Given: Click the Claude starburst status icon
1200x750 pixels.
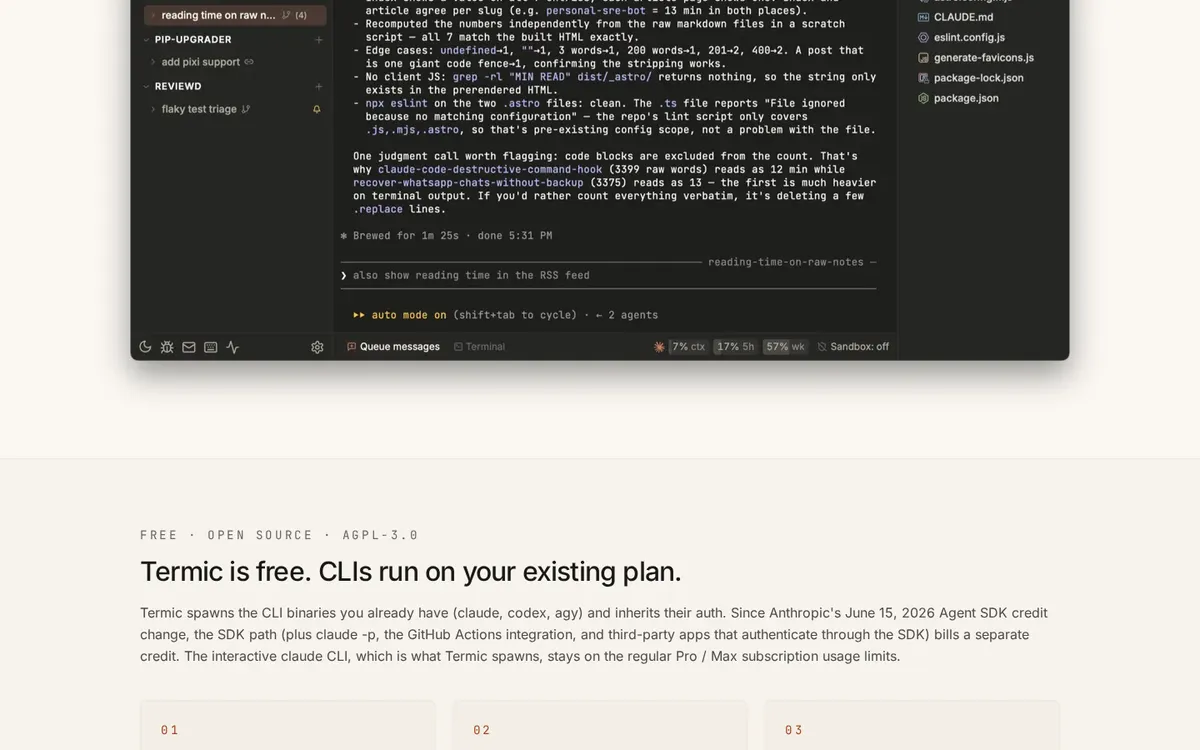Looking at the screenshot, I should 659,347.
